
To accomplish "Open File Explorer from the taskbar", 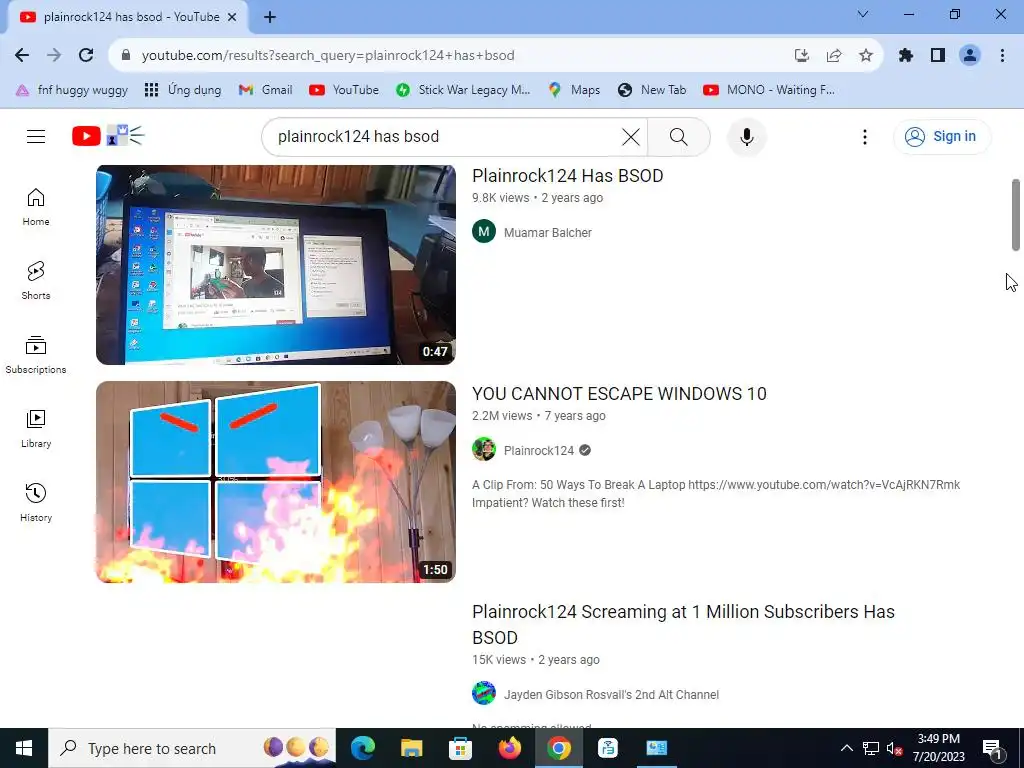I will click(x=411, y=748).
